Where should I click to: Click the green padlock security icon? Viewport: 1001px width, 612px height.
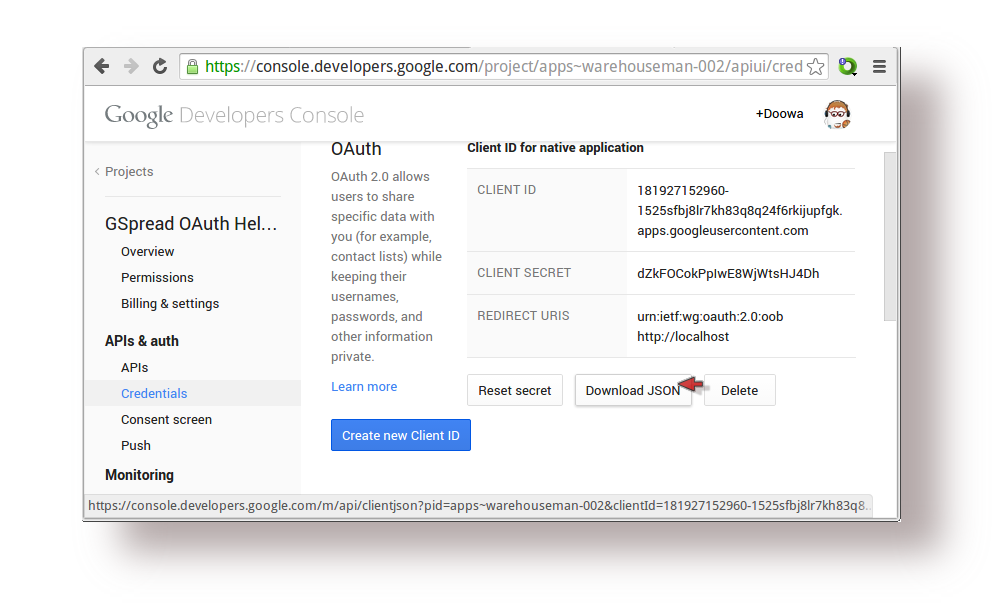[x=192, y=66]
